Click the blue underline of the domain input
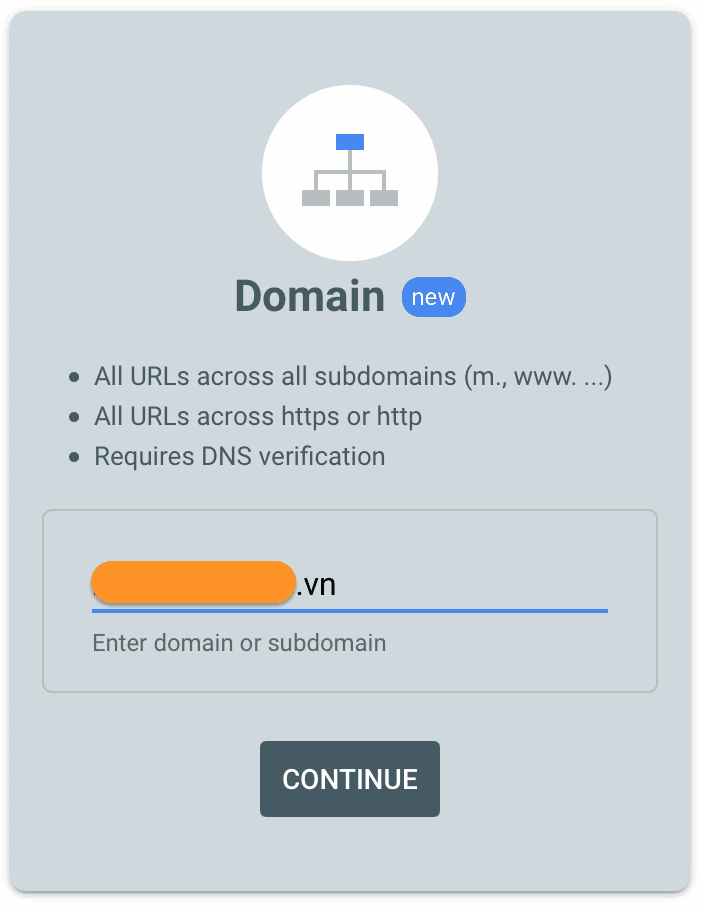Viewport: 704px width, 908px height. coord(349,609)
